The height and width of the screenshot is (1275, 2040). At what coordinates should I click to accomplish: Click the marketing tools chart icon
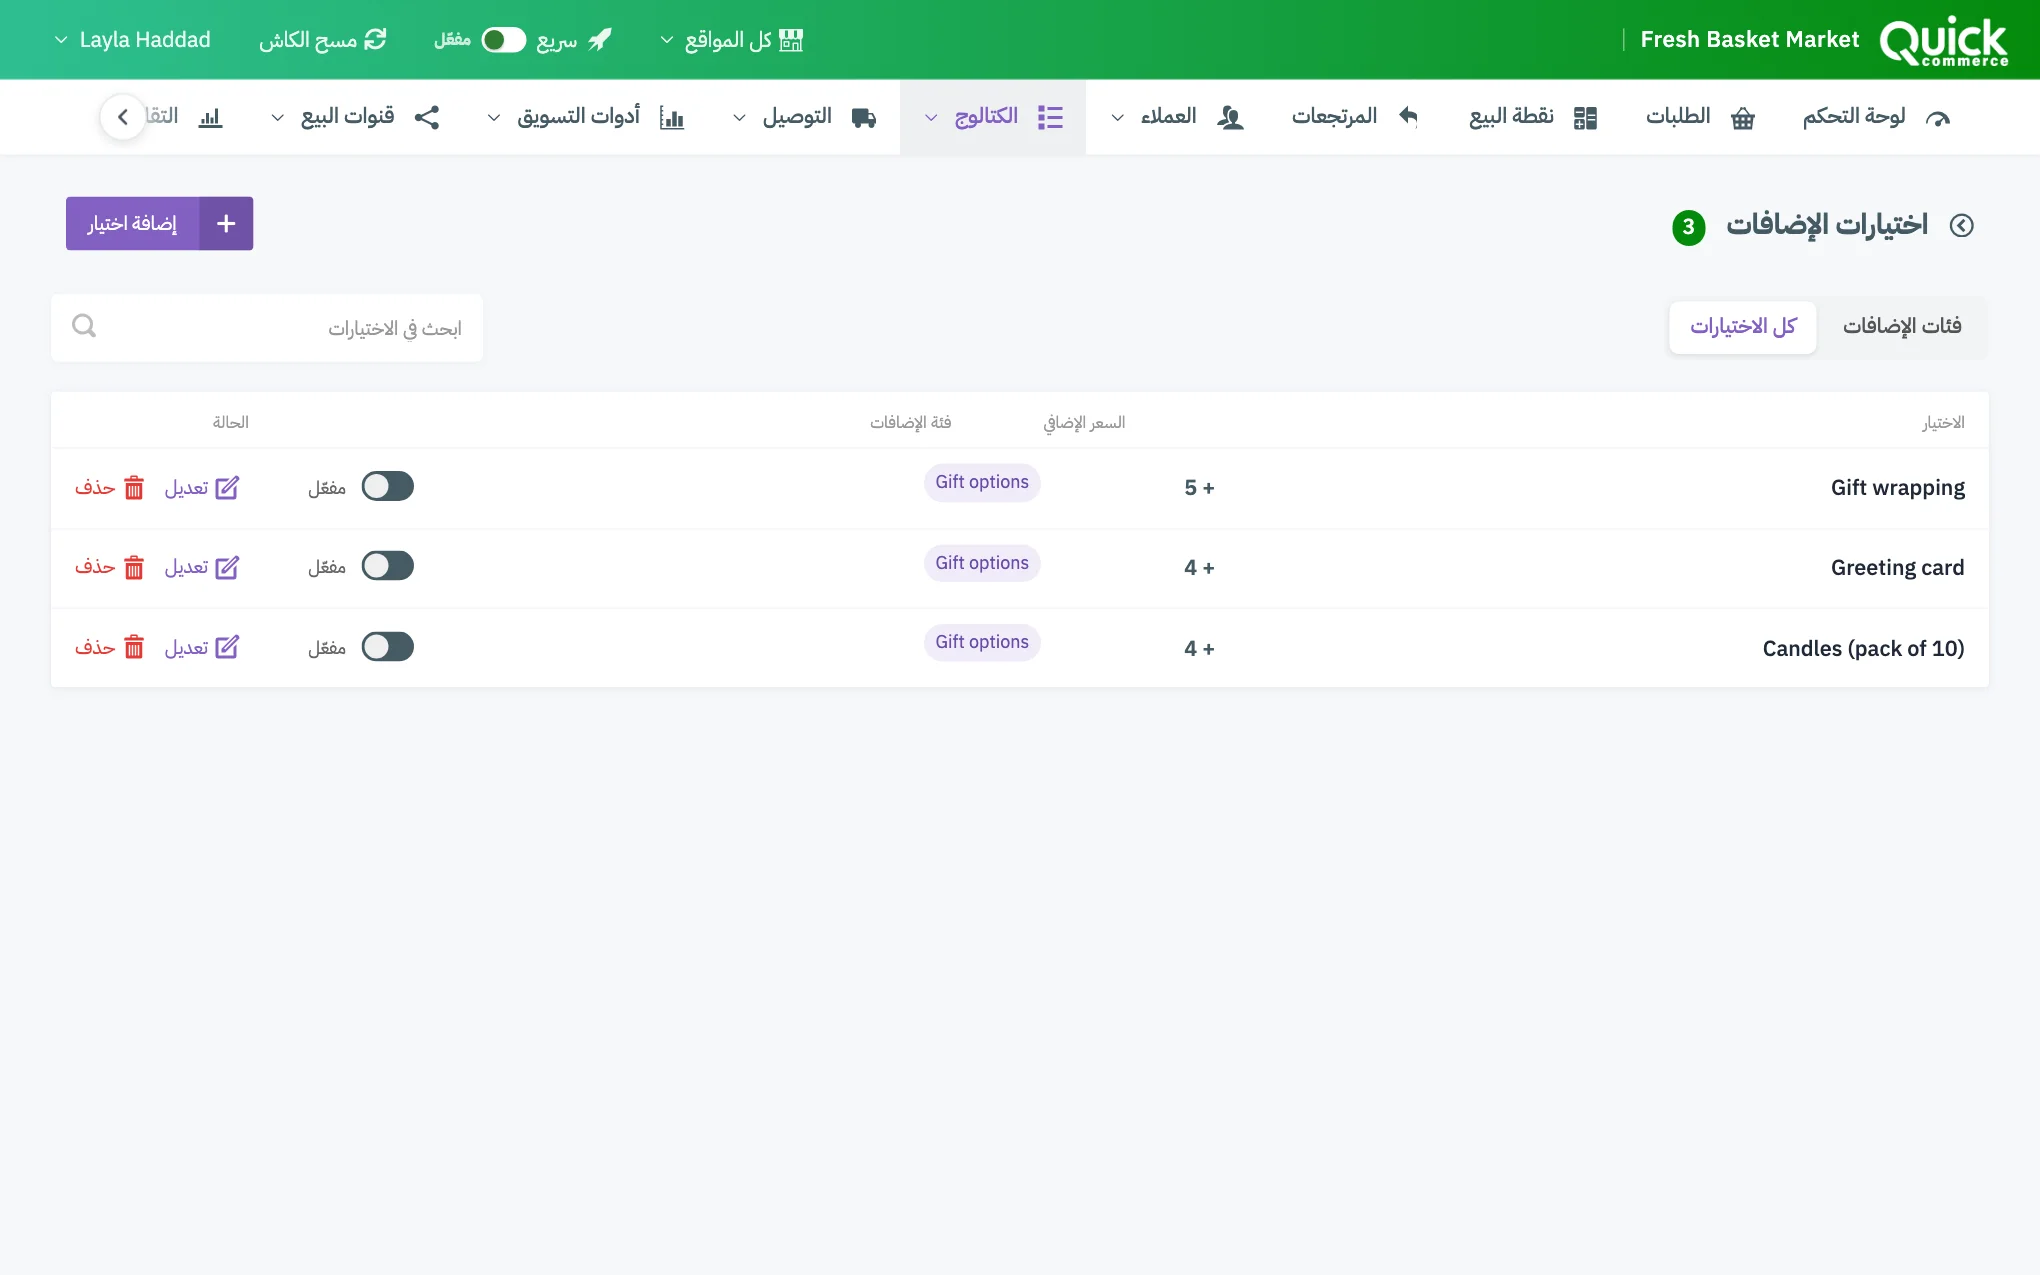(x=672, y=118)
